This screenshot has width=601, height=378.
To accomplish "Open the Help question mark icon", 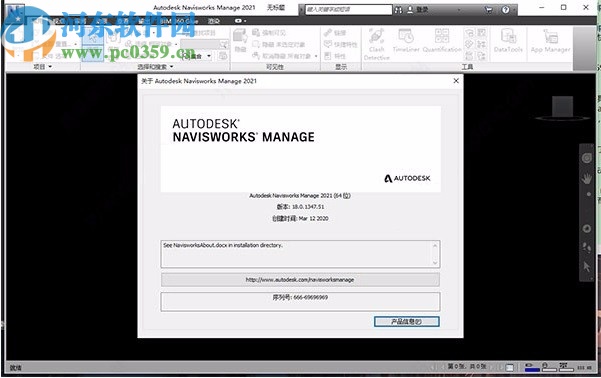I will (x=505, y=10).
